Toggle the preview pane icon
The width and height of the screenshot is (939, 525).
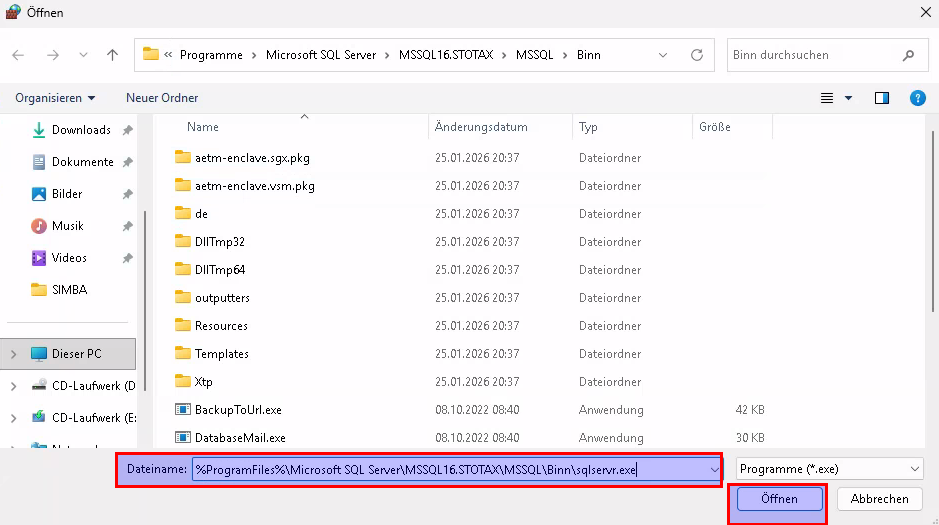tap(882, 98)
